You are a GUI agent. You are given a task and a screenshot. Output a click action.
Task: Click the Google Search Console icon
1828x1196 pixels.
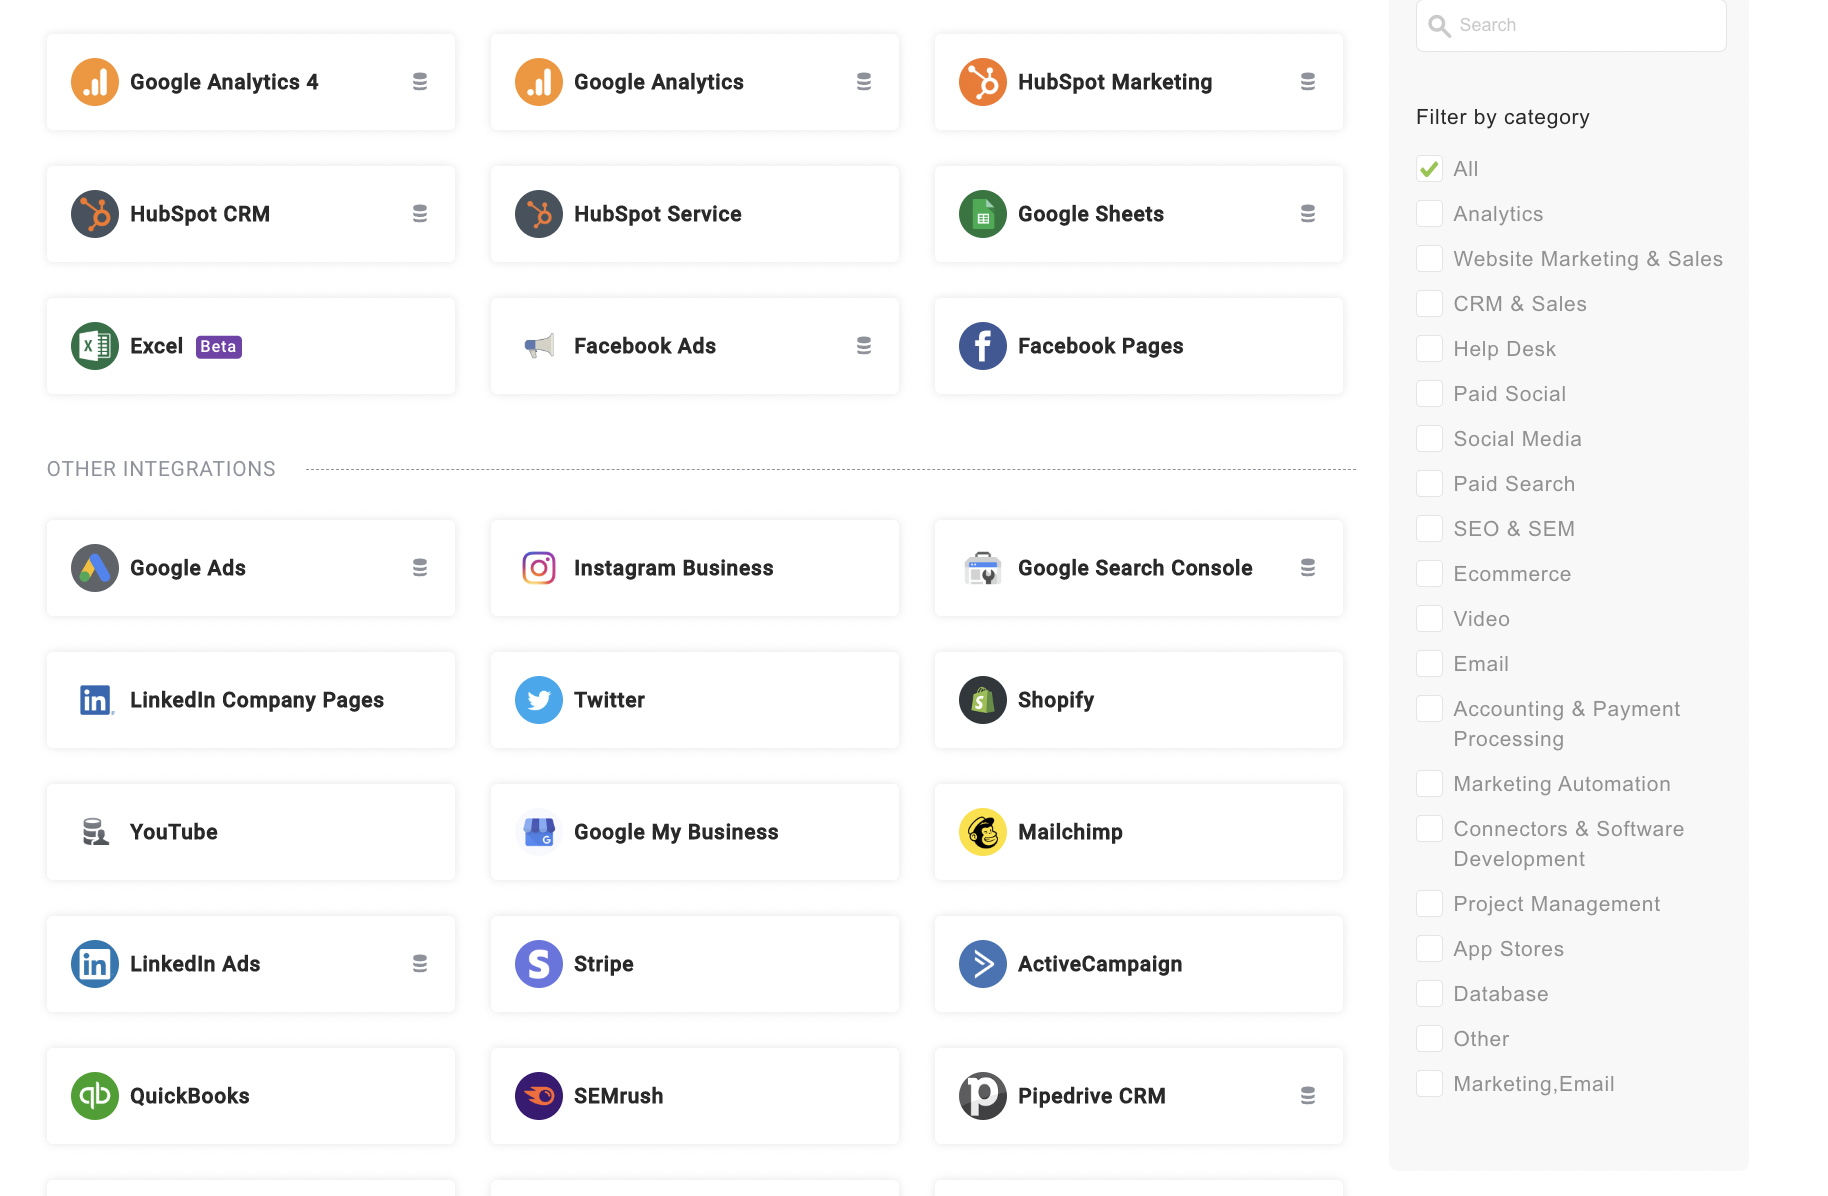click(x=983, y=568)
